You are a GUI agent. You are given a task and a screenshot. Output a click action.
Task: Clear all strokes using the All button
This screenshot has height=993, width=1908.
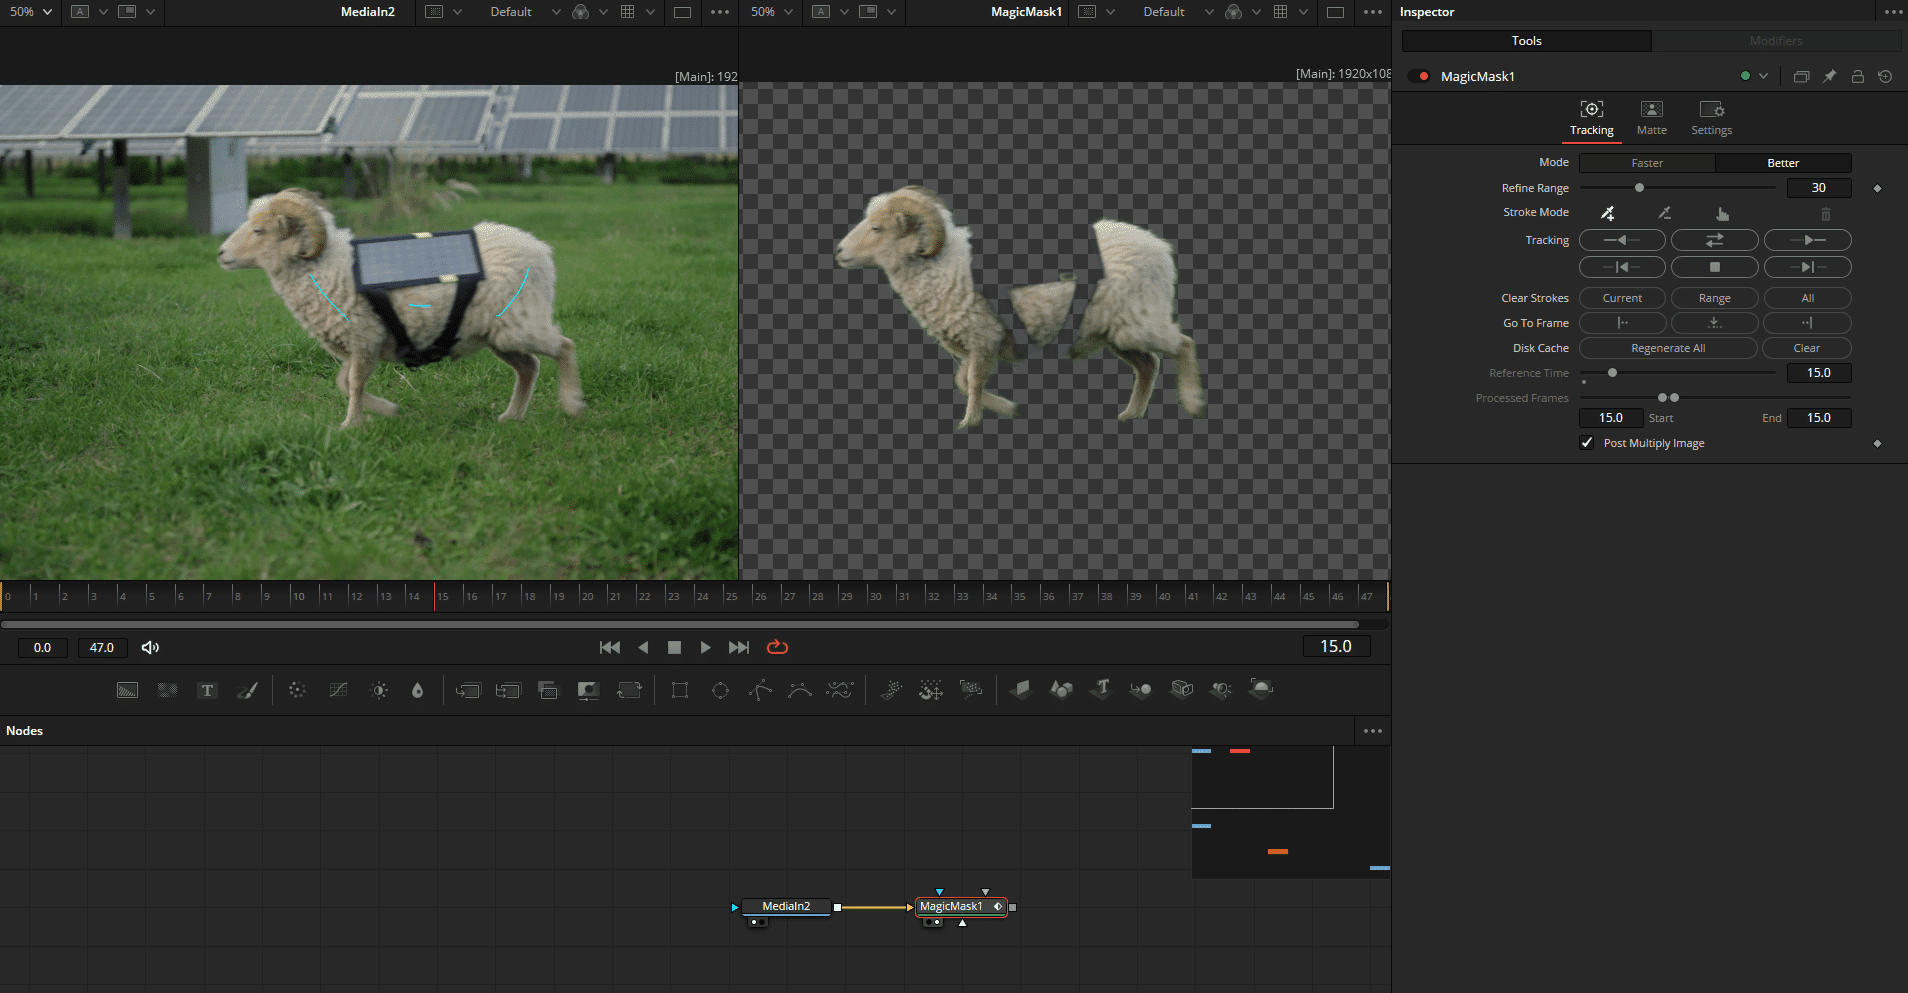1807,297
